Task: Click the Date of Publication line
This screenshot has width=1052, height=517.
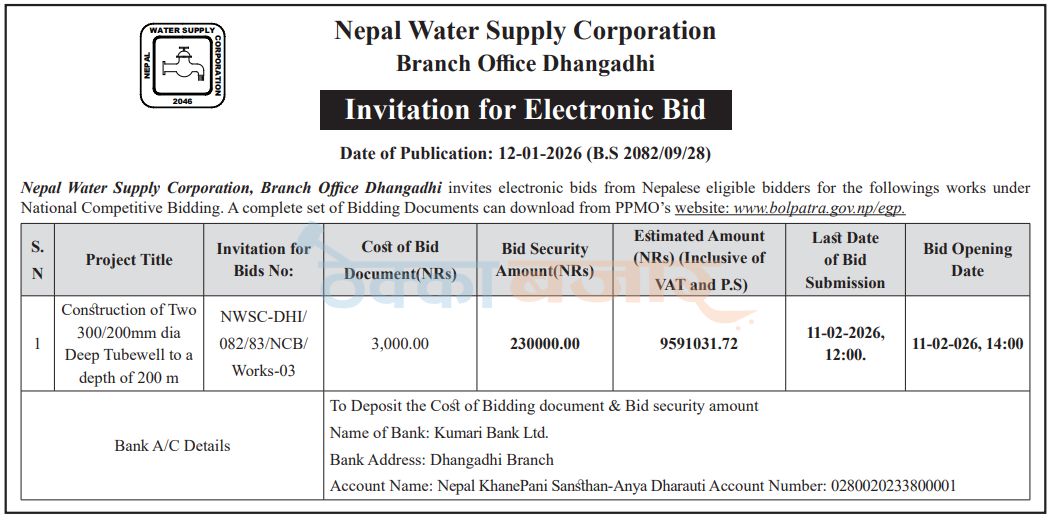Action: [525, 154]
